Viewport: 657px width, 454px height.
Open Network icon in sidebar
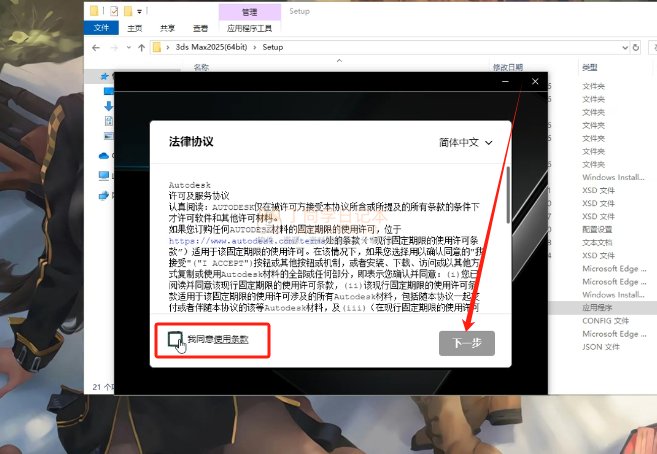[104, 195]
